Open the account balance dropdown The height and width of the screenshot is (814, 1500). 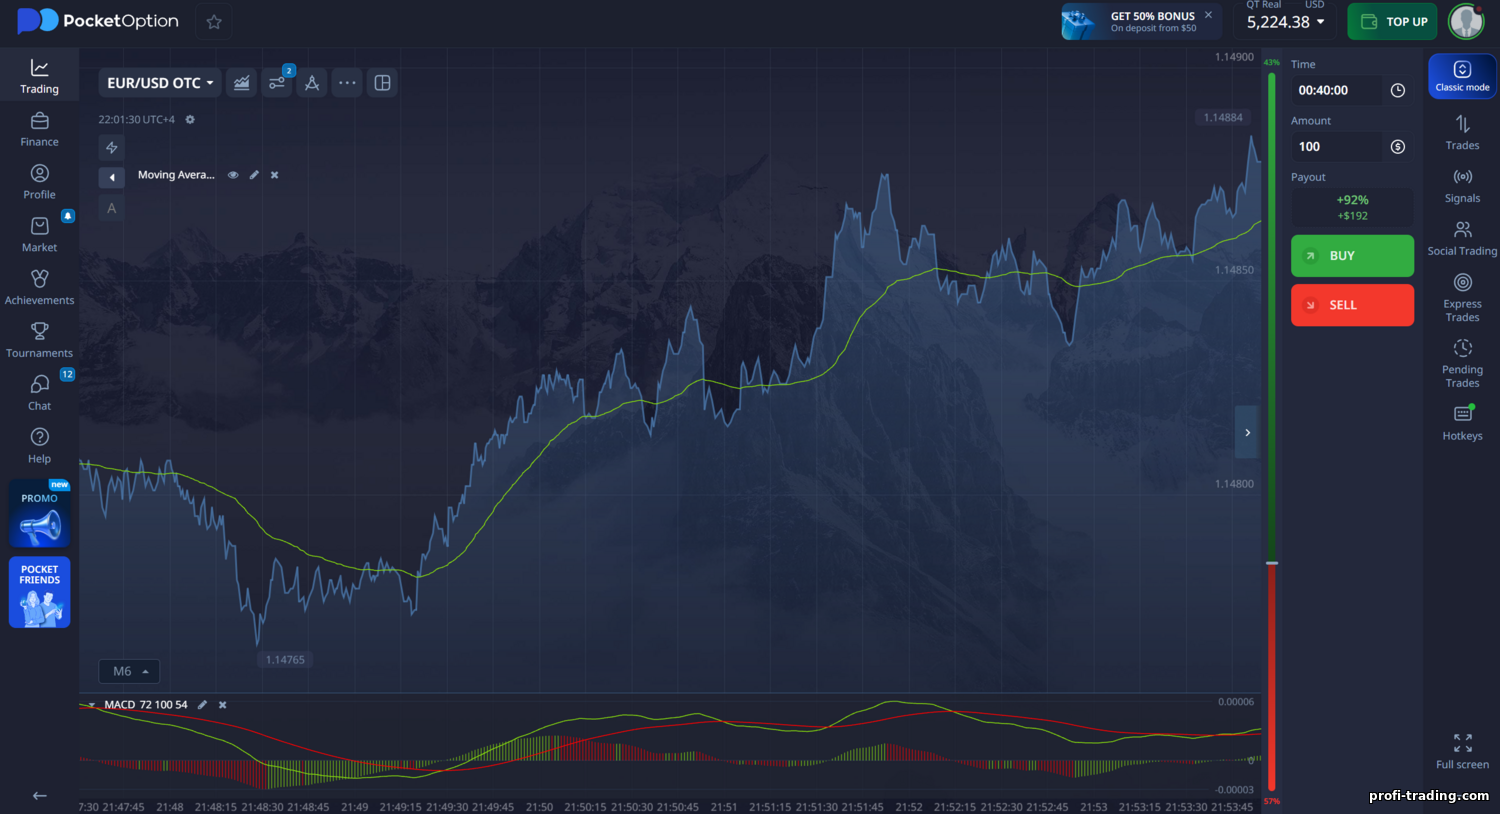tap(1285, 22)
